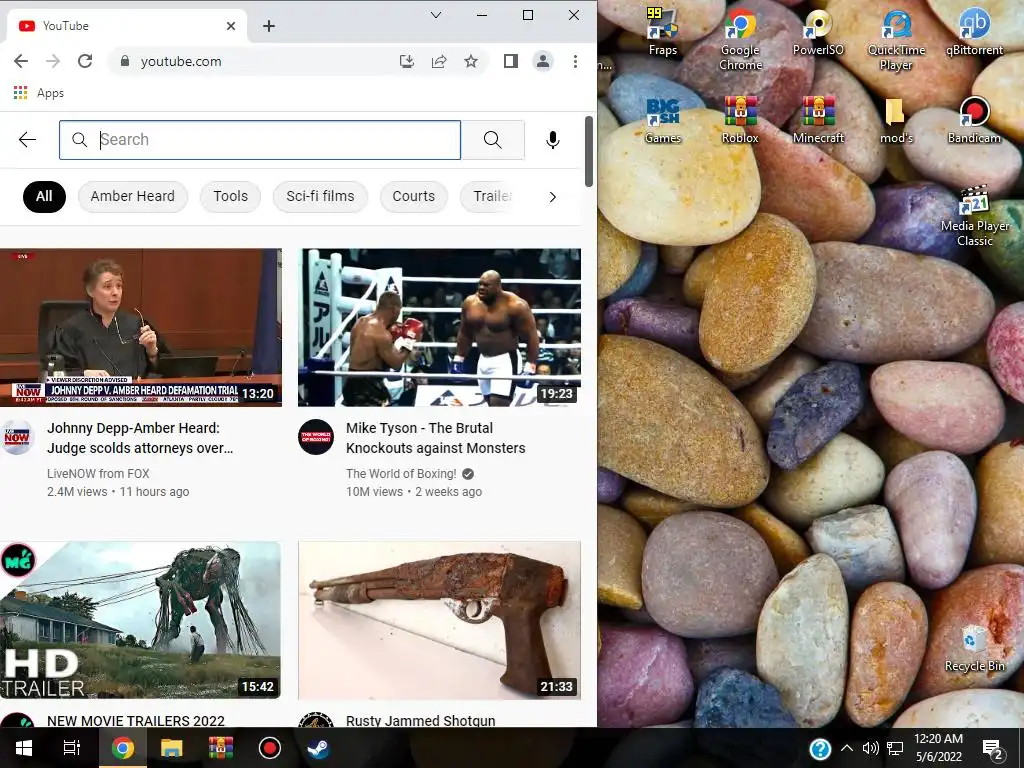Open the HD Trailer movie thumbnail
The image size is (1024, 768).
tap(140, 620)
